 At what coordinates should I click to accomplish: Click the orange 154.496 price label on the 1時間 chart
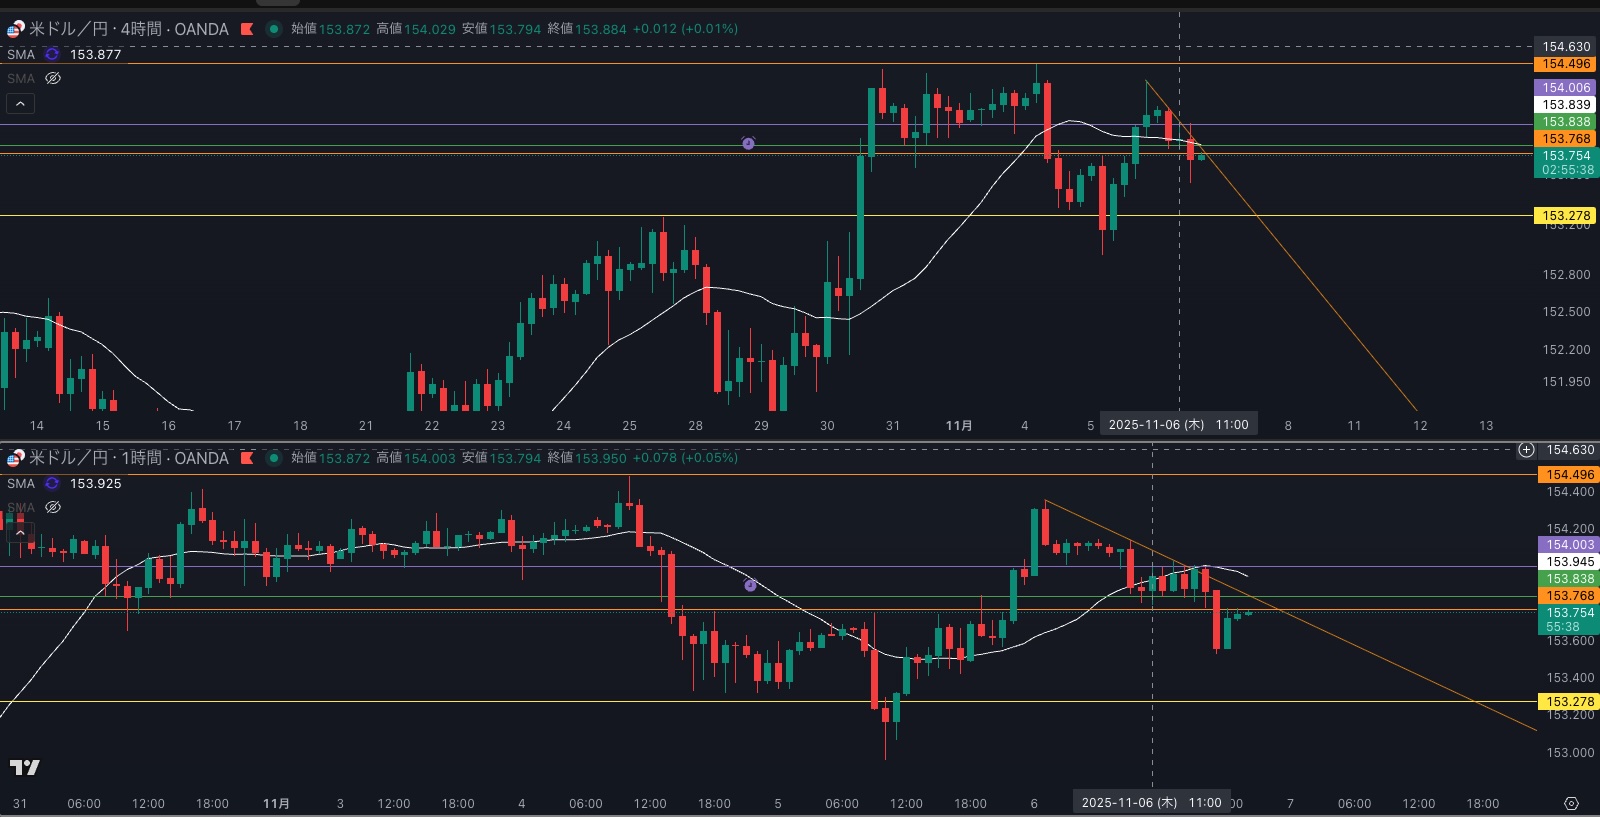[1569, 475]
